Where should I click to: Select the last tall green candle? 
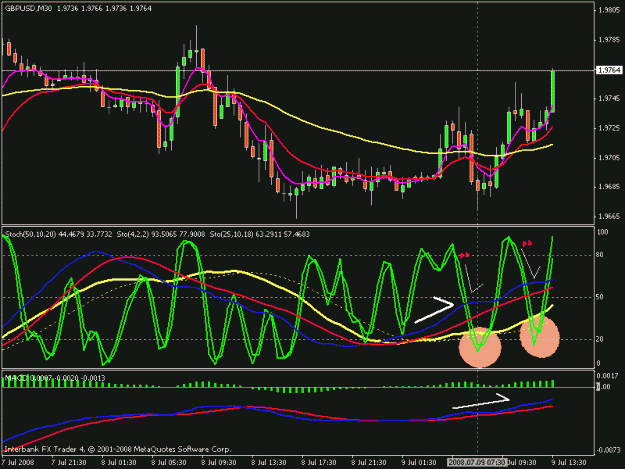[x=553, y=91]
